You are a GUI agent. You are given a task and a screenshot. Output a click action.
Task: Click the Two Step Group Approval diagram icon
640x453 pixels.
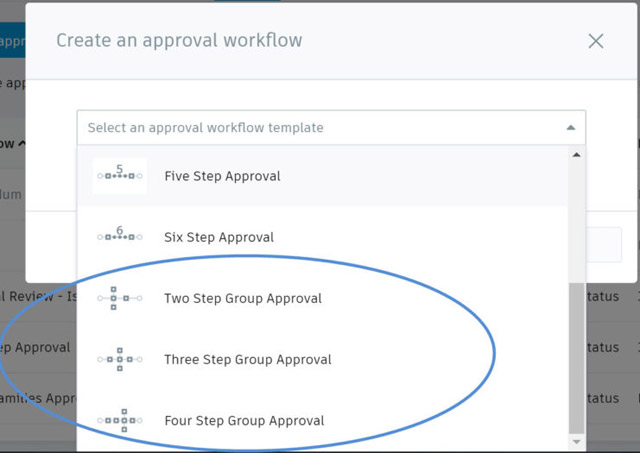[120, 298]
